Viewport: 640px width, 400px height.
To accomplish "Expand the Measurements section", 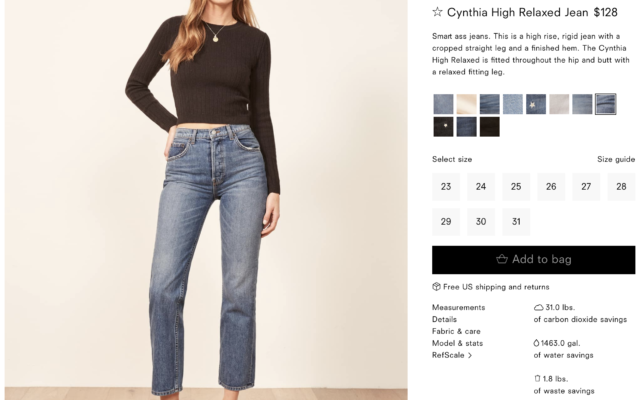I will [458, 307].
